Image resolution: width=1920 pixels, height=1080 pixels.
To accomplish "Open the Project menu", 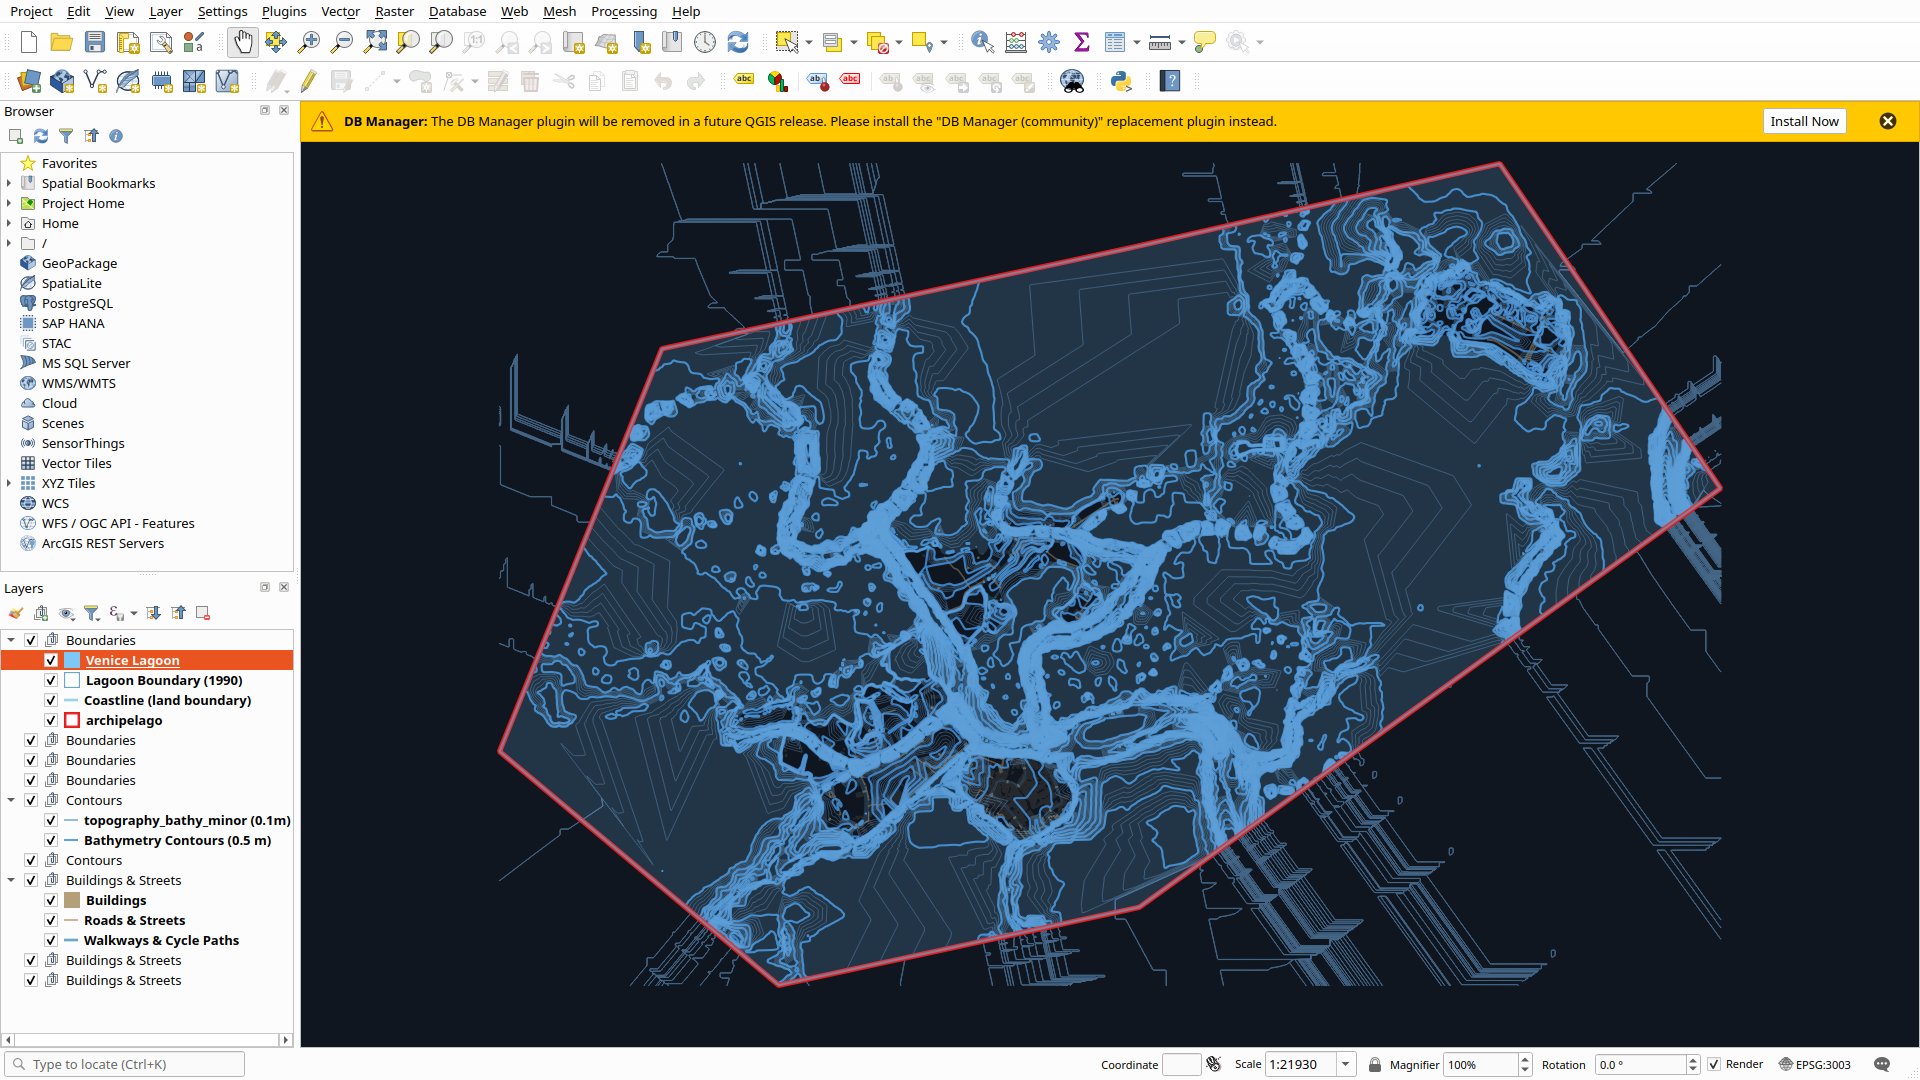I will click(31, 11).
